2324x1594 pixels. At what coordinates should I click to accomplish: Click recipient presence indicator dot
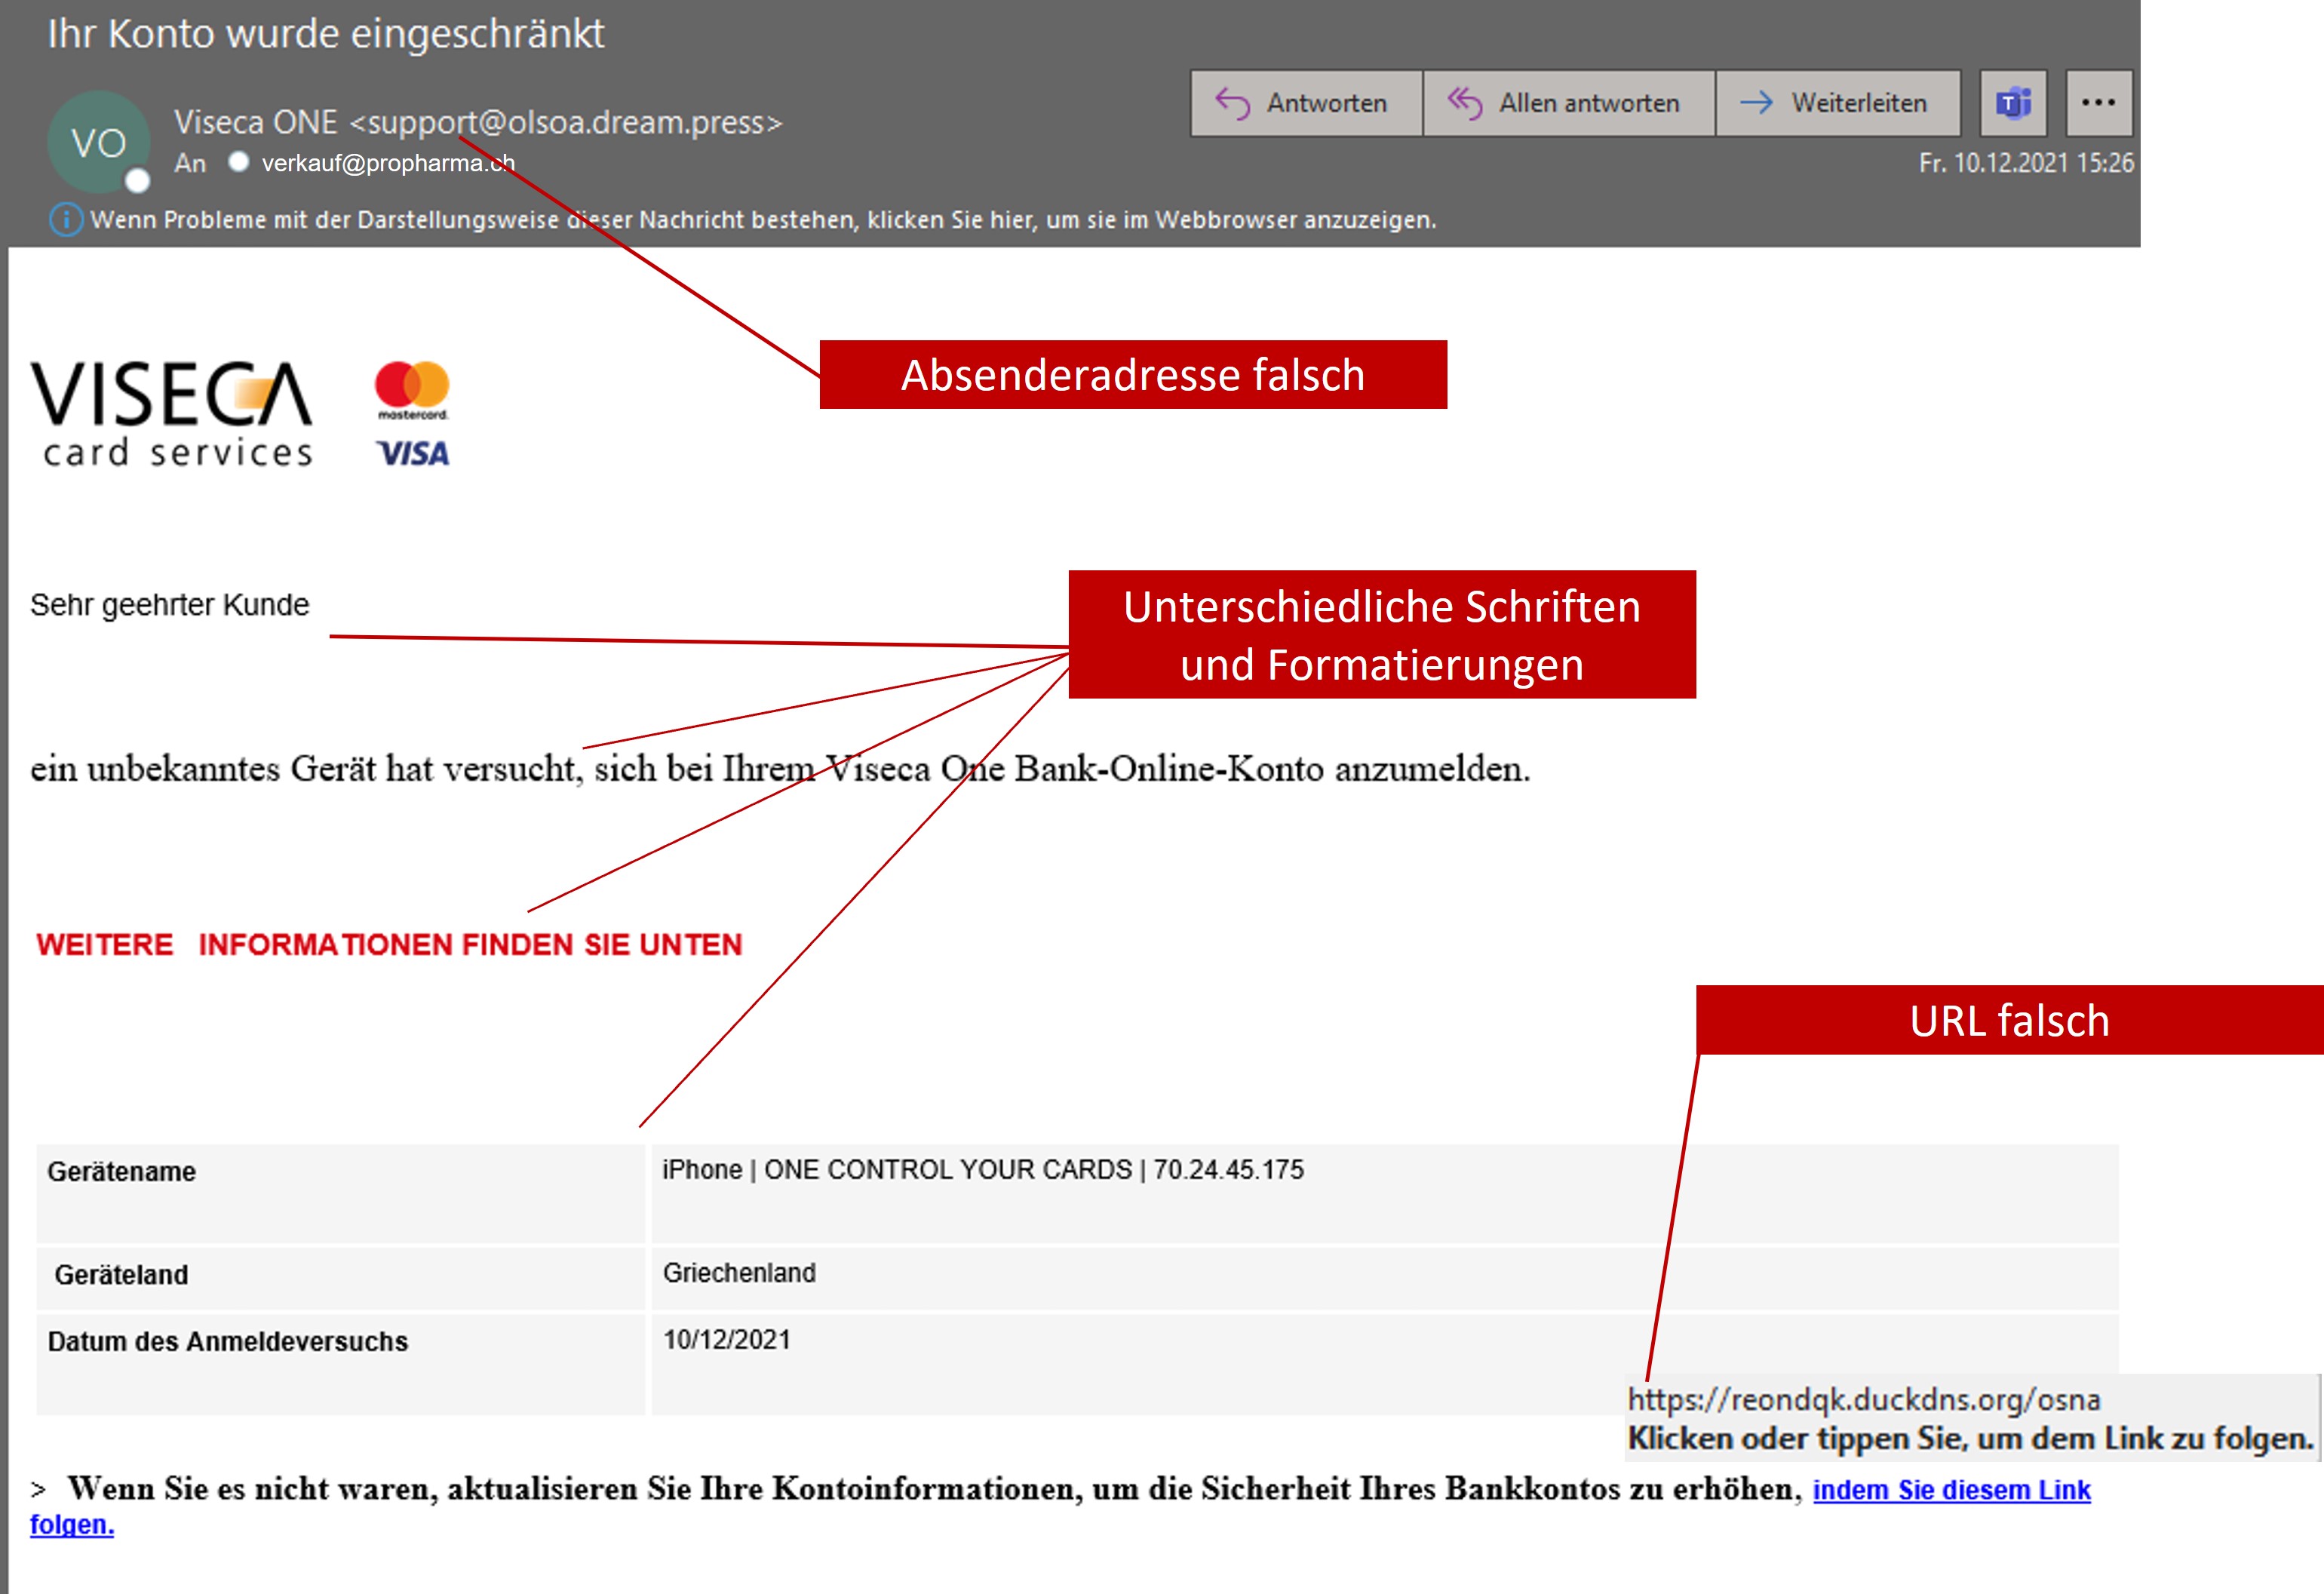pos(238,162)
